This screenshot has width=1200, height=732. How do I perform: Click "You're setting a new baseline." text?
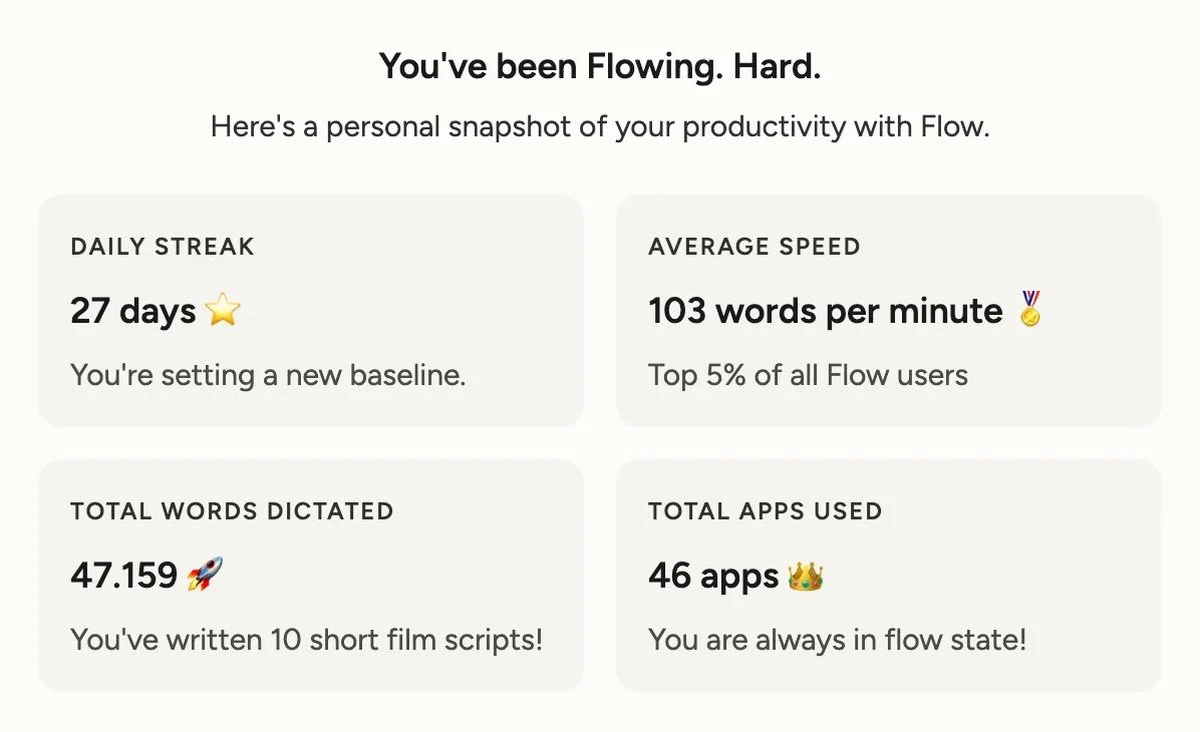tap(268, 376)
